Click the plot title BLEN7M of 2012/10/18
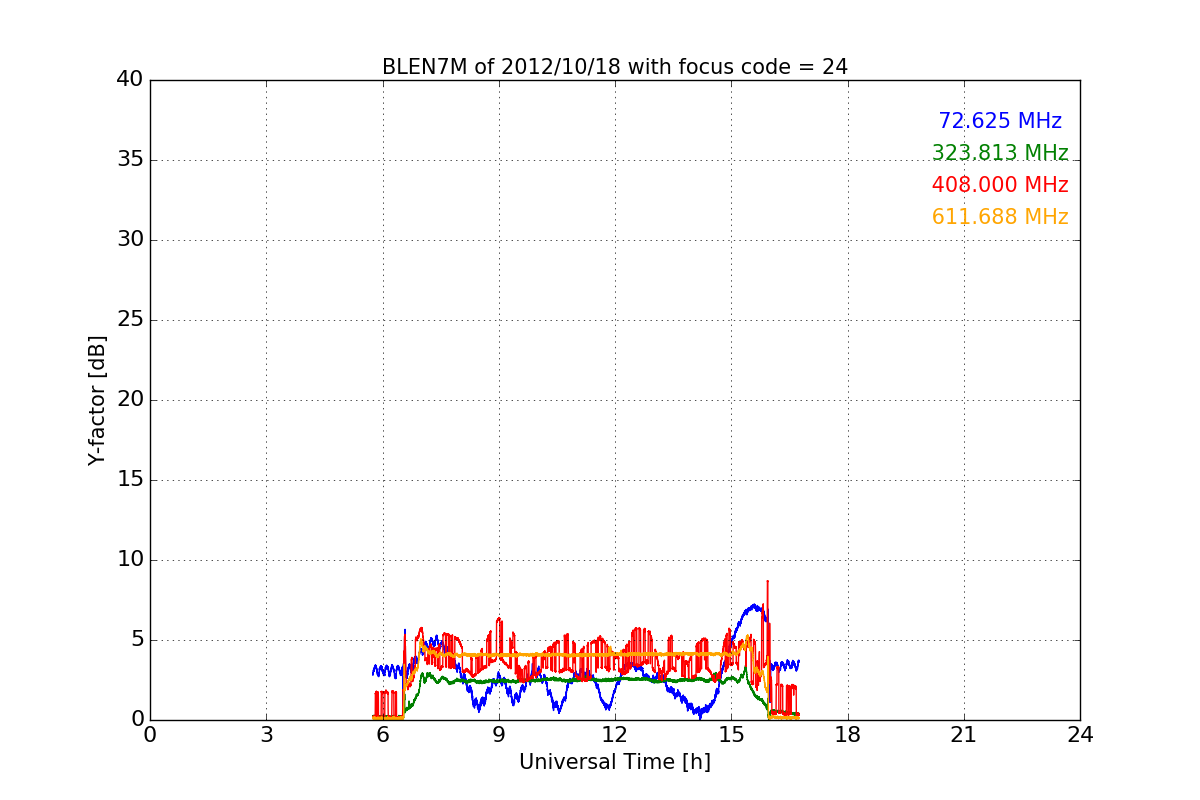1200x800 pixels. click(615, 67)
